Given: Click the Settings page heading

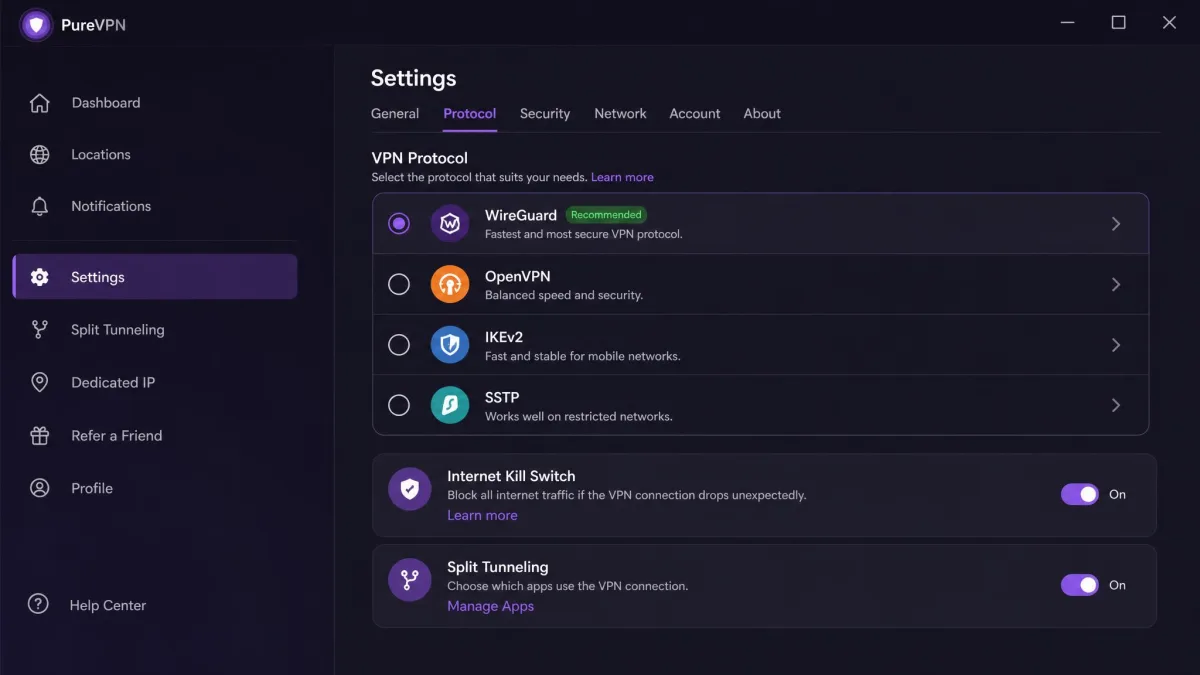Looking at the screenshot, I should [x=413, y=78].
